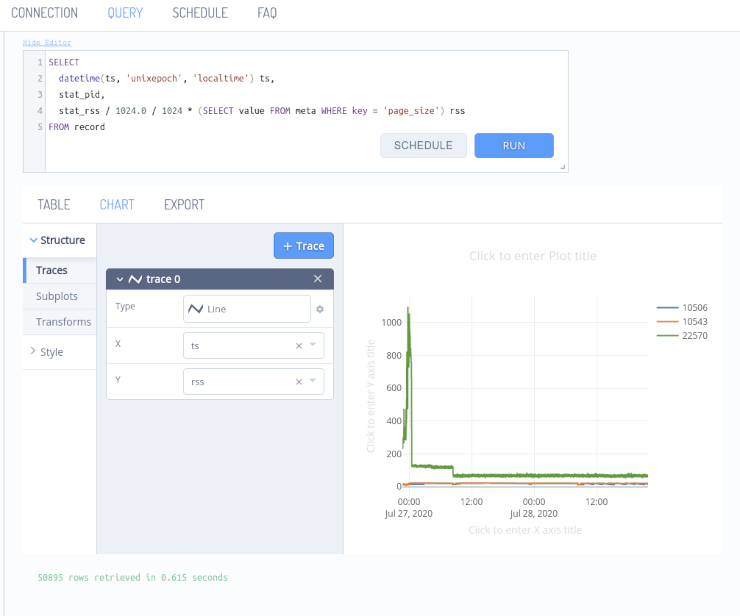Open the X column dropdown arrow
This screenshot has height=616, width=740.
pyautogui.click(x=313, y=345)
